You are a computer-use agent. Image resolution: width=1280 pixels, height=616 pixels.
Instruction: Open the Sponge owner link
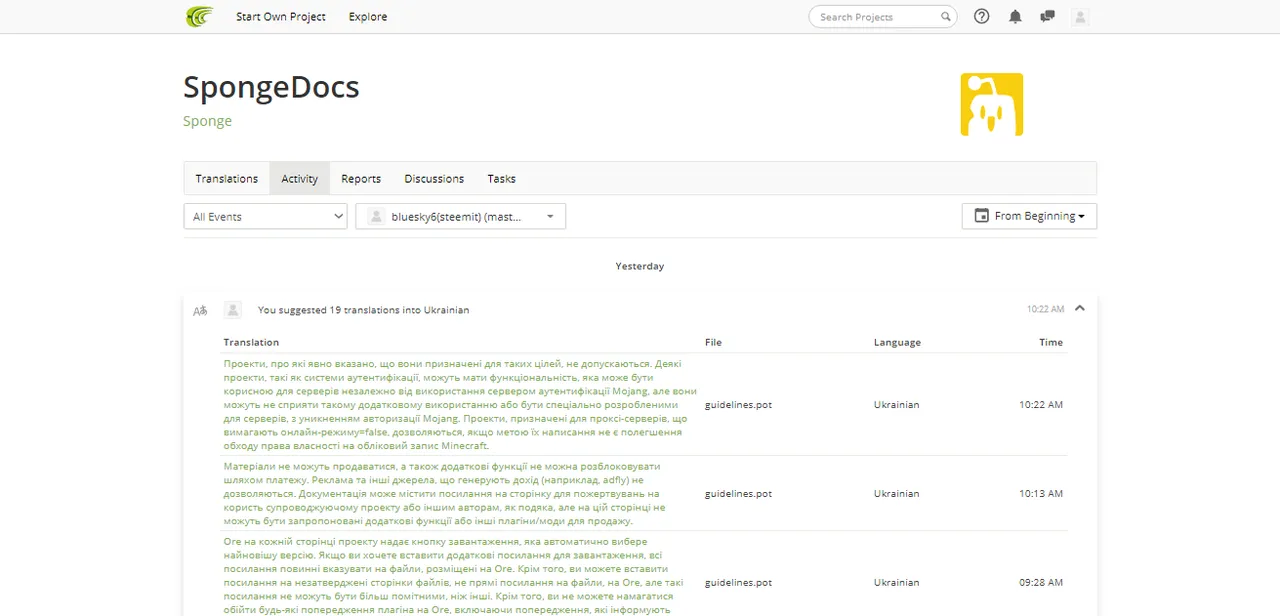[x=207, y=121]
